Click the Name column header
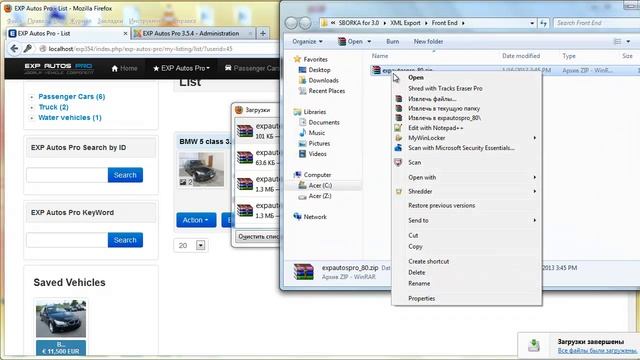 tap(380, 56)
